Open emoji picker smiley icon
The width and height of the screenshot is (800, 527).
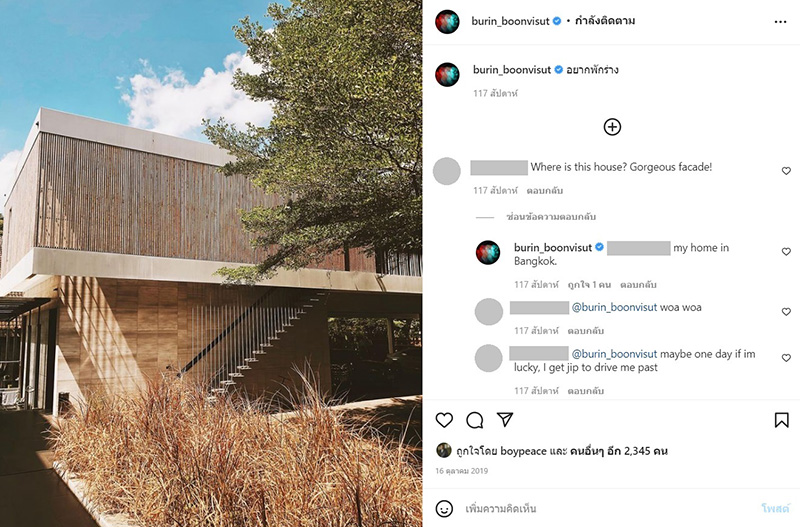pos(444,508)
